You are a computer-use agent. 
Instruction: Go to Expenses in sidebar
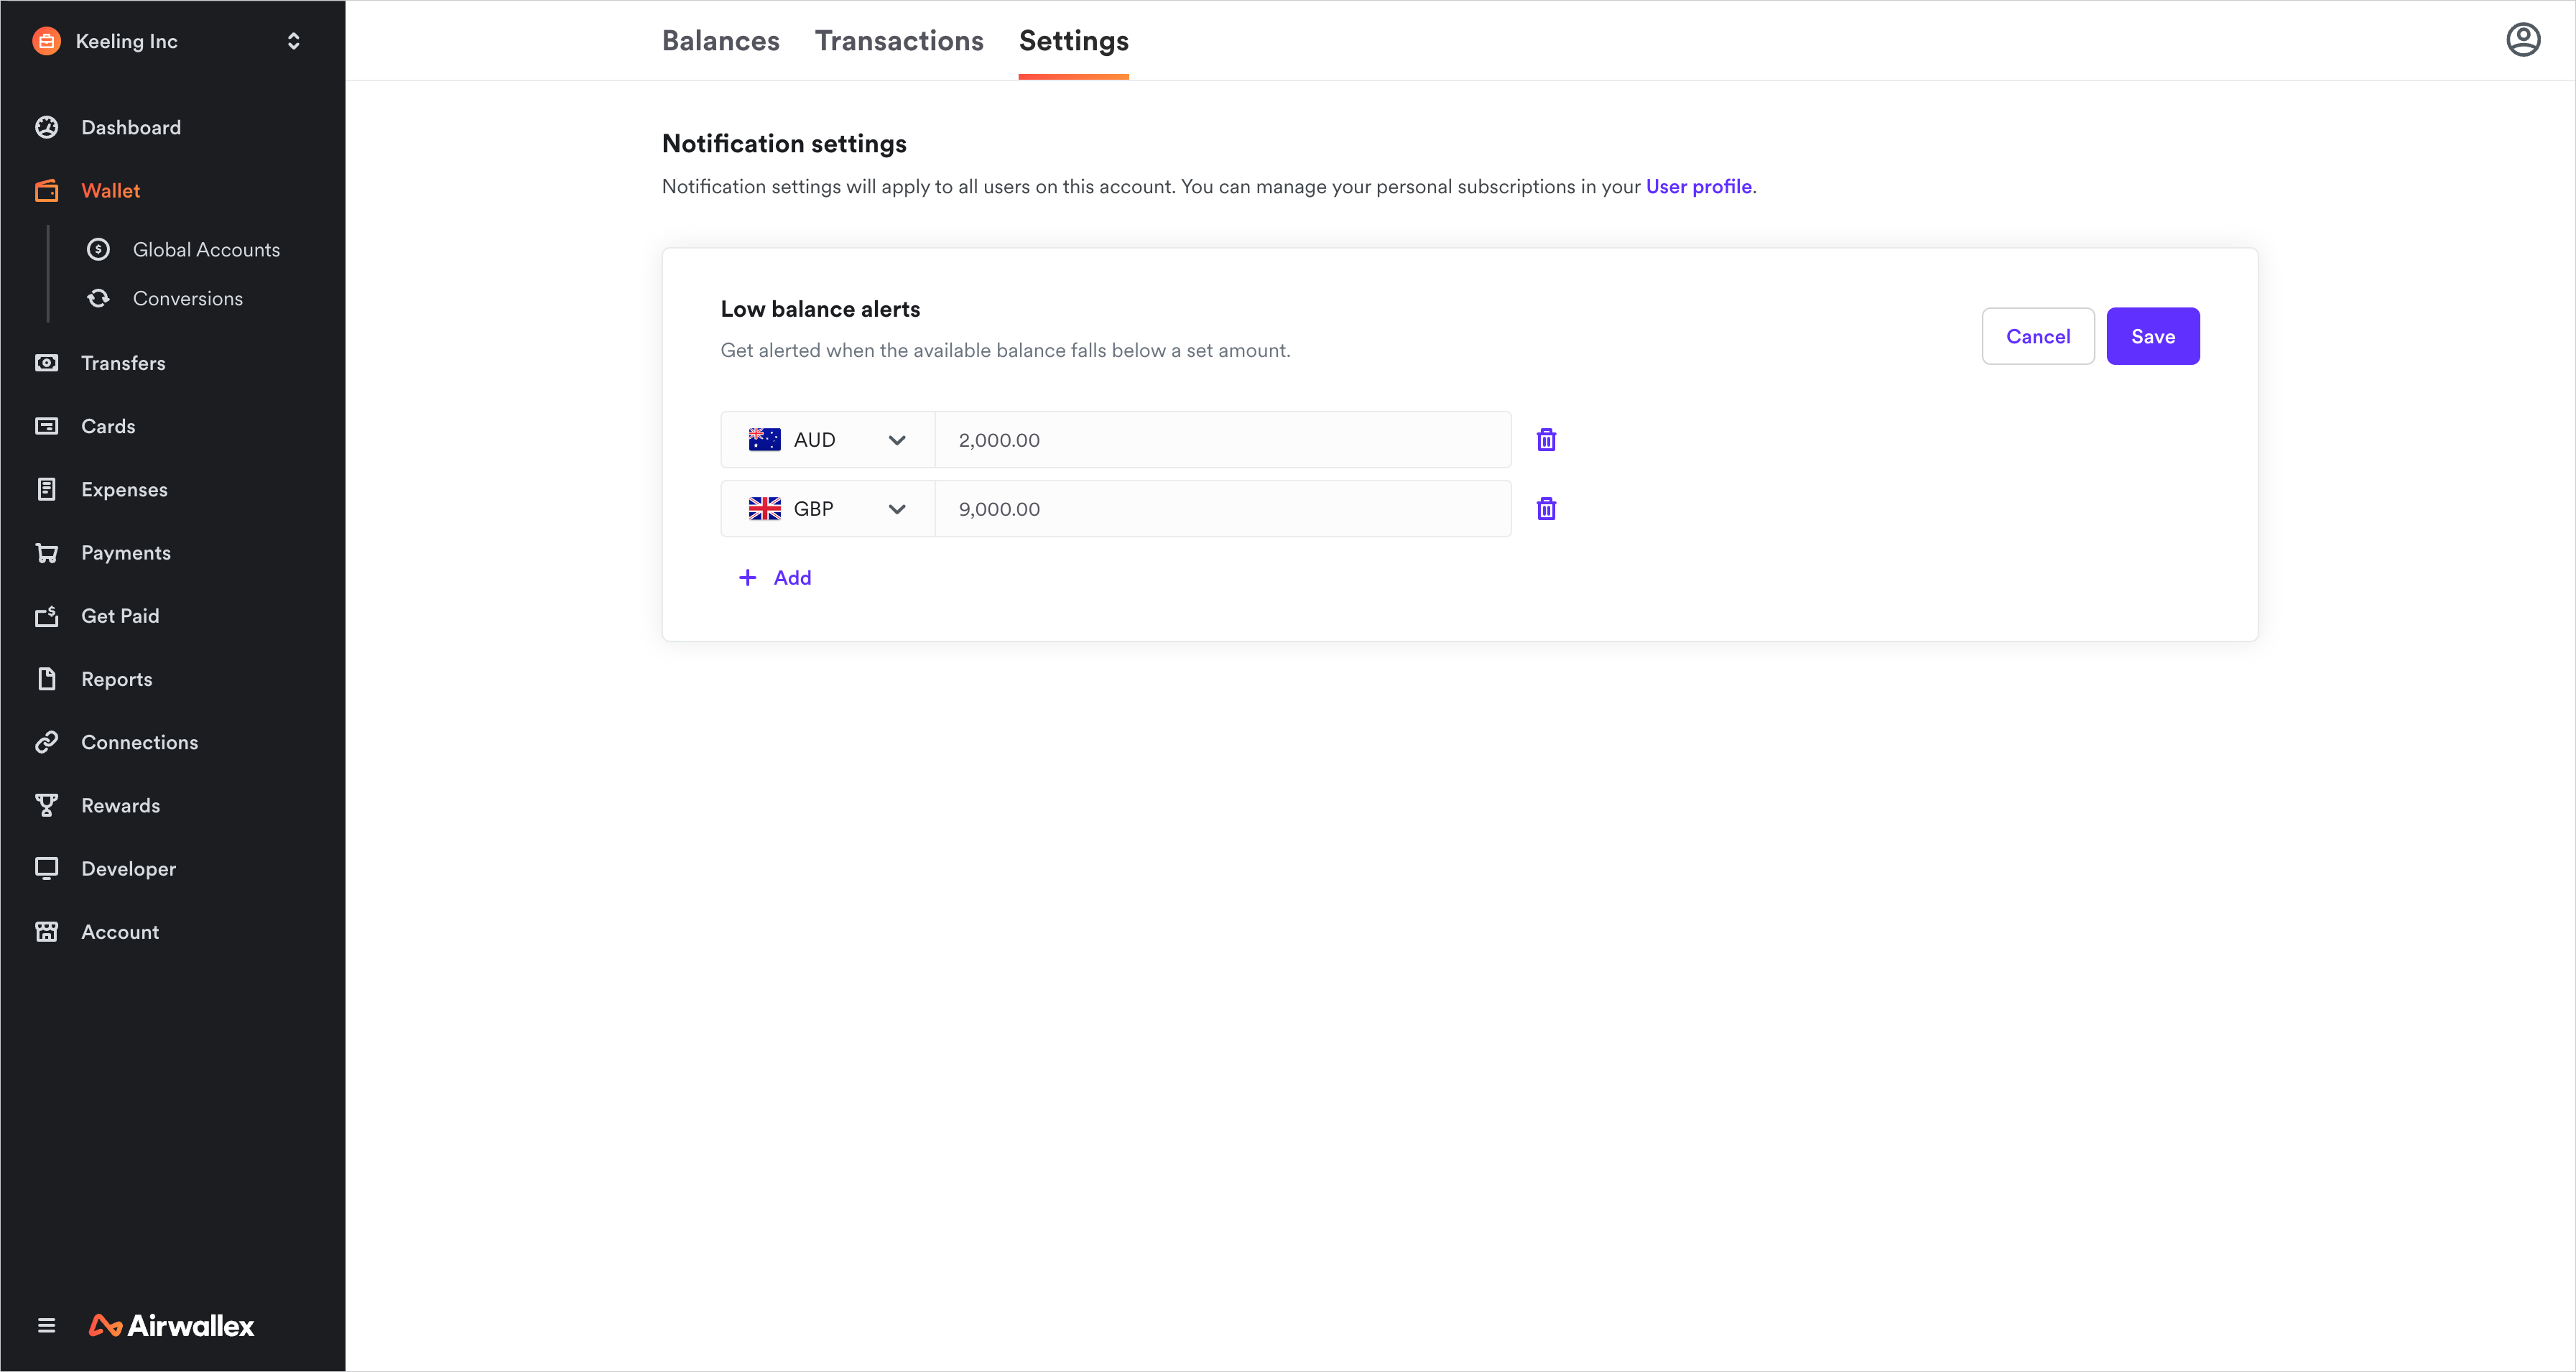click(x=124, y=489)
